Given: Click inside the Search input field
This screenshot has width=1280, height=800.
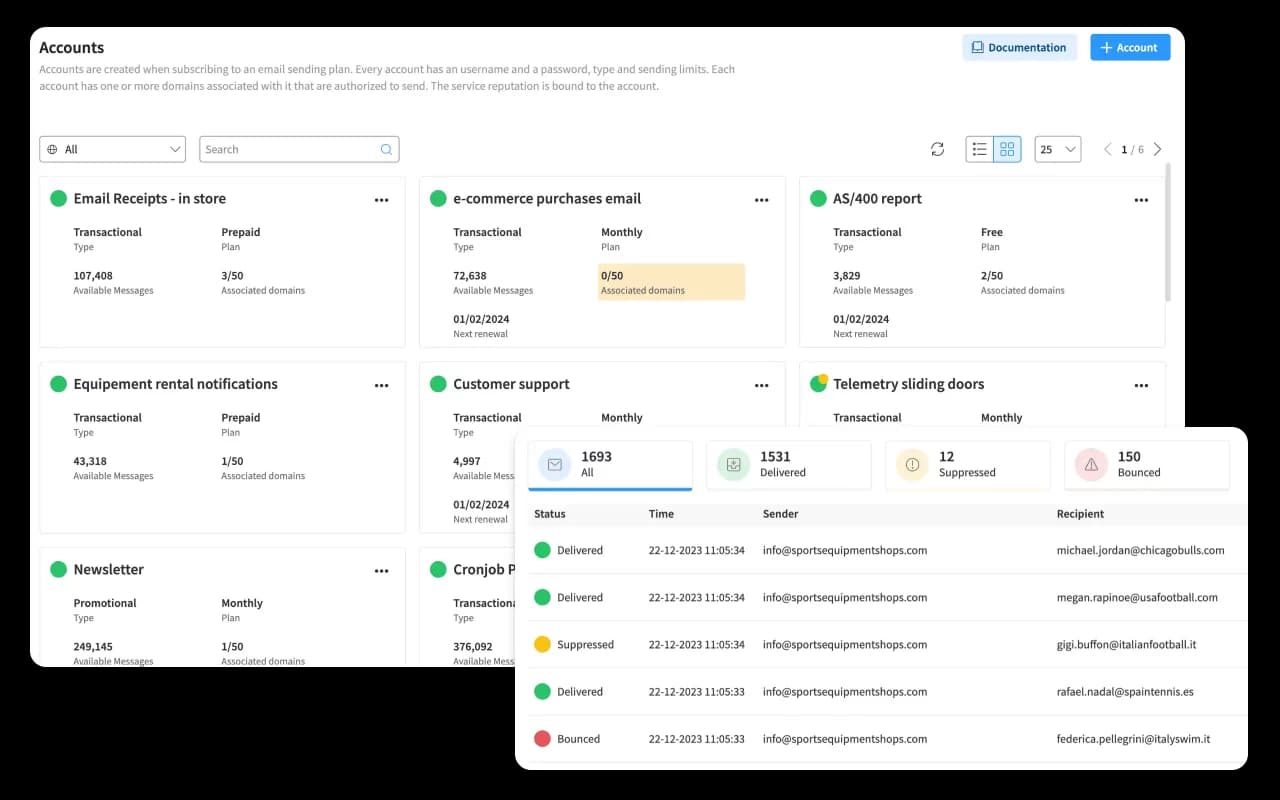Looking at the screenshot, I should (x=290, y=148).
